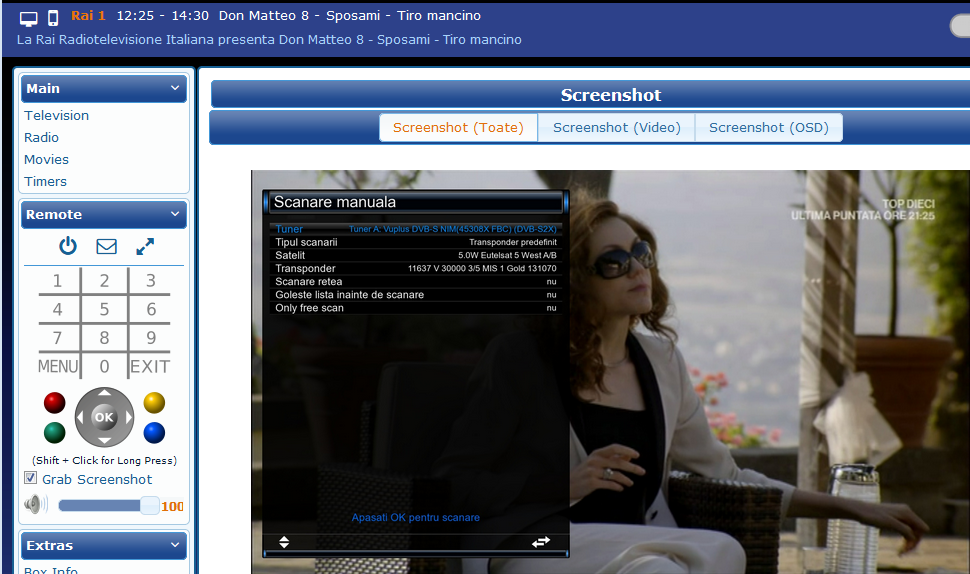Click the OK button on the d-pad

[104, 418]
